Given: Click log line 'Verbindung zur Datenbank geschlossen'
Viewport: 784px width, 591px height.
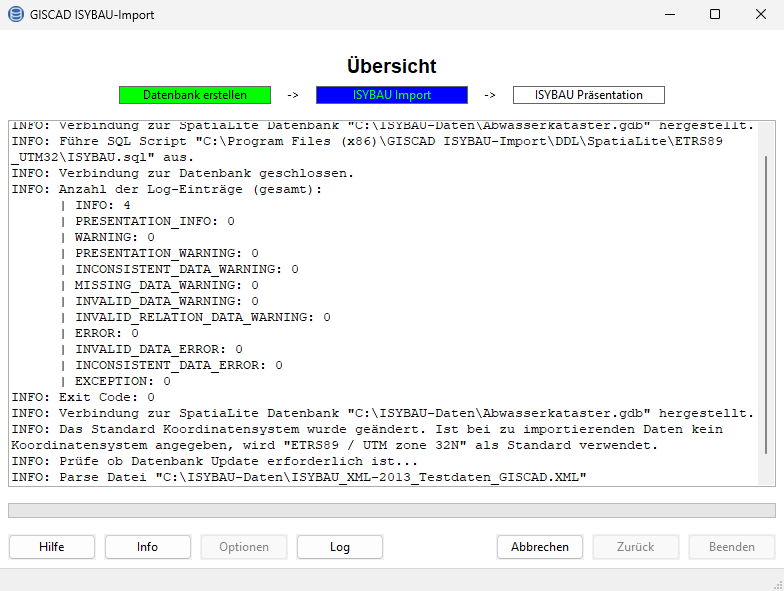Looking at the screenshot, I should [x=182, y=173].
